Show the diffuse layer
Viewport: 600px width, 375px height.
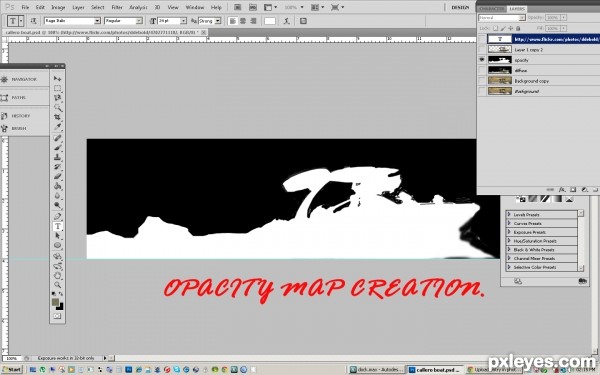tap(482, 70)
